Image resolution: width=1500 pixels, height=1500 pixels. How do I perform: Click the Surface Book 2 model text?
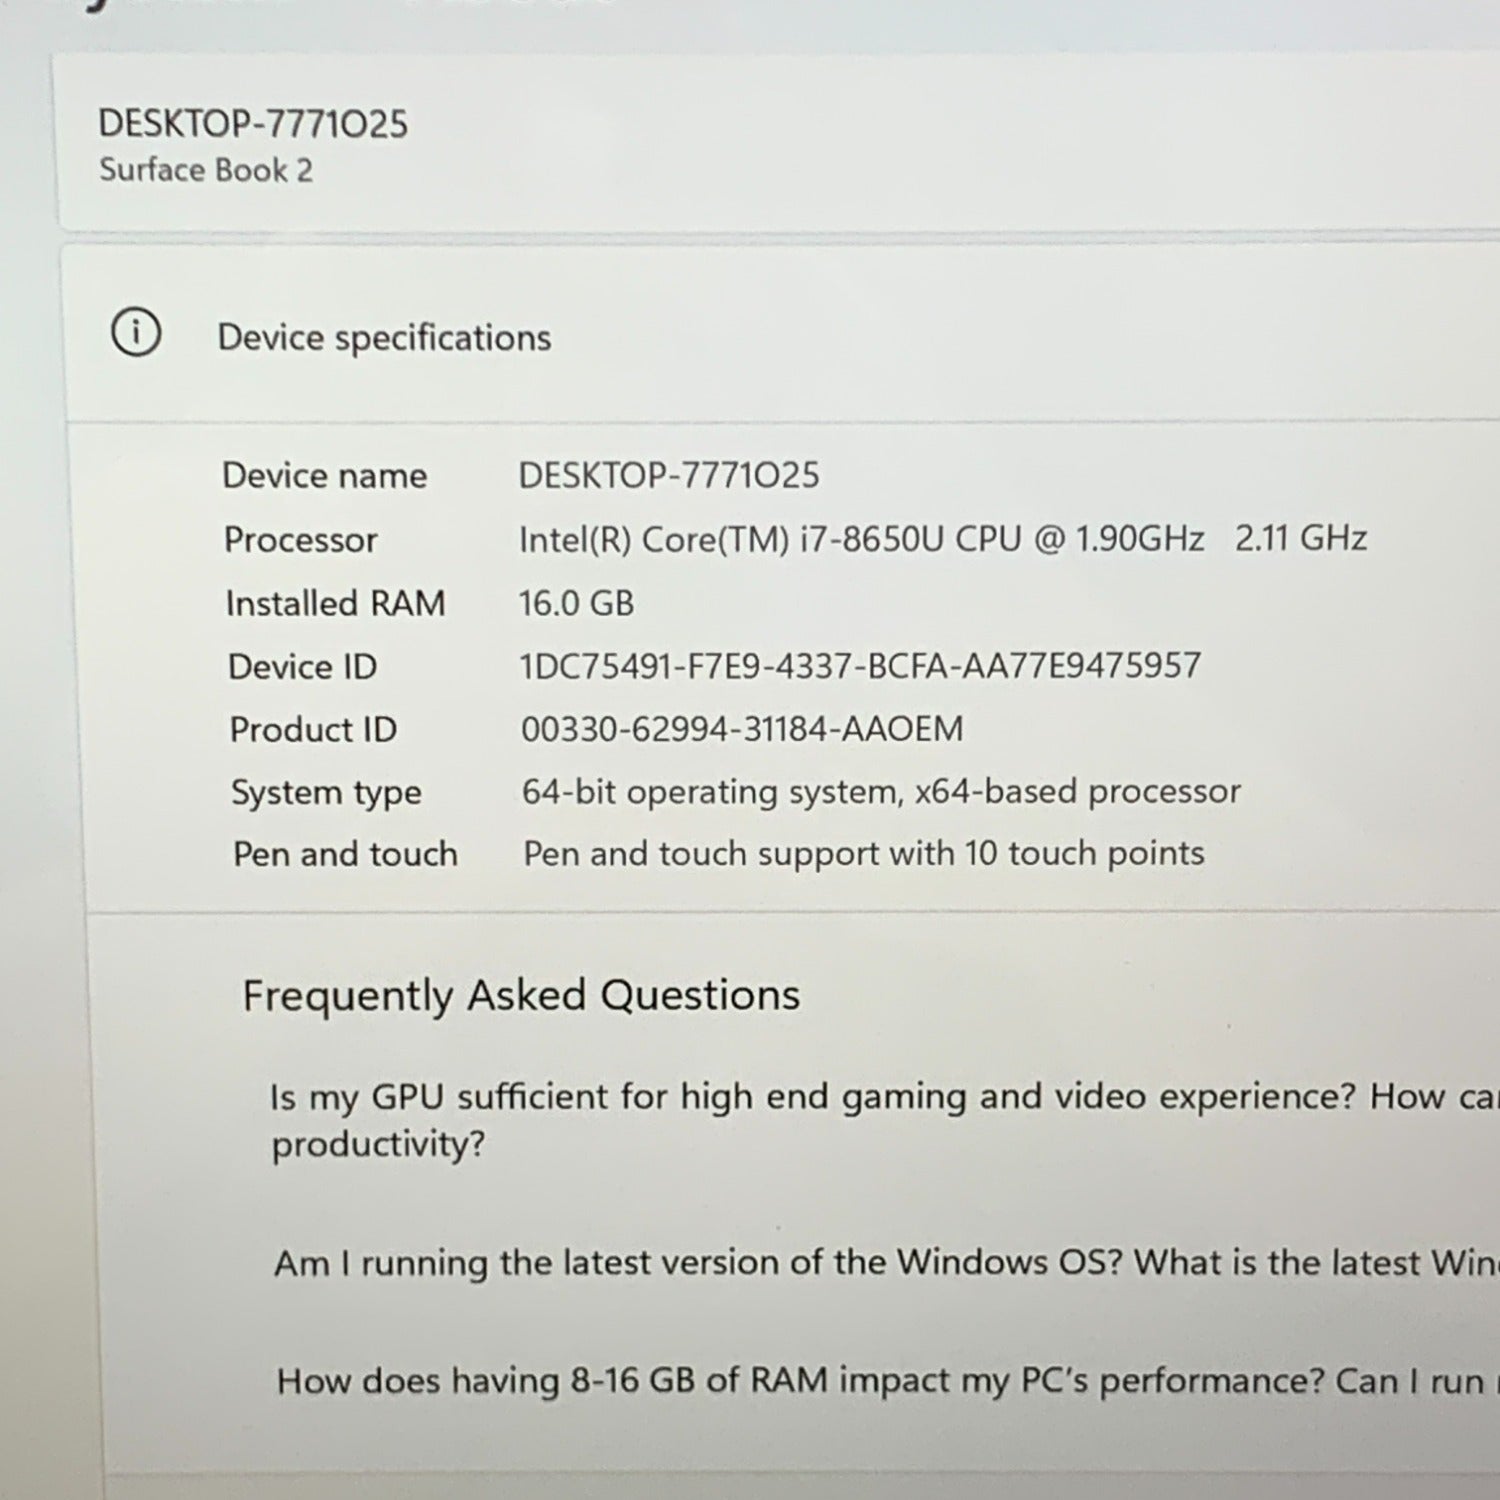[x=206, y=170]
